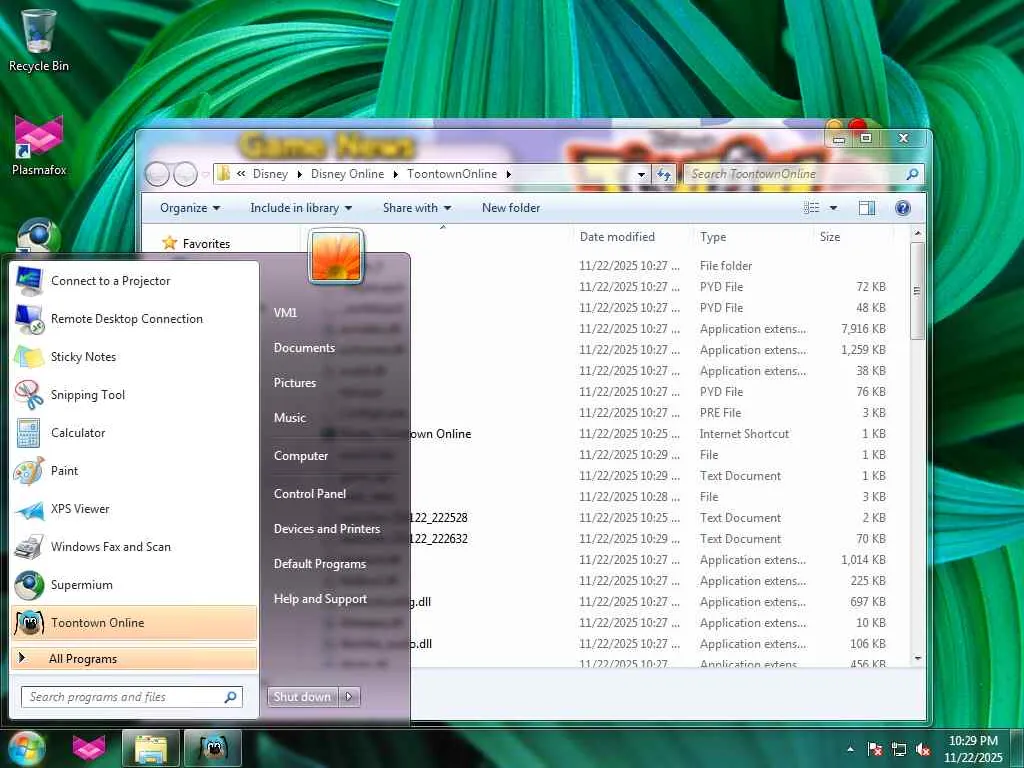Sort files by Type column header
The width and height of the screenshot is (1024, 768).
(713, 237)
